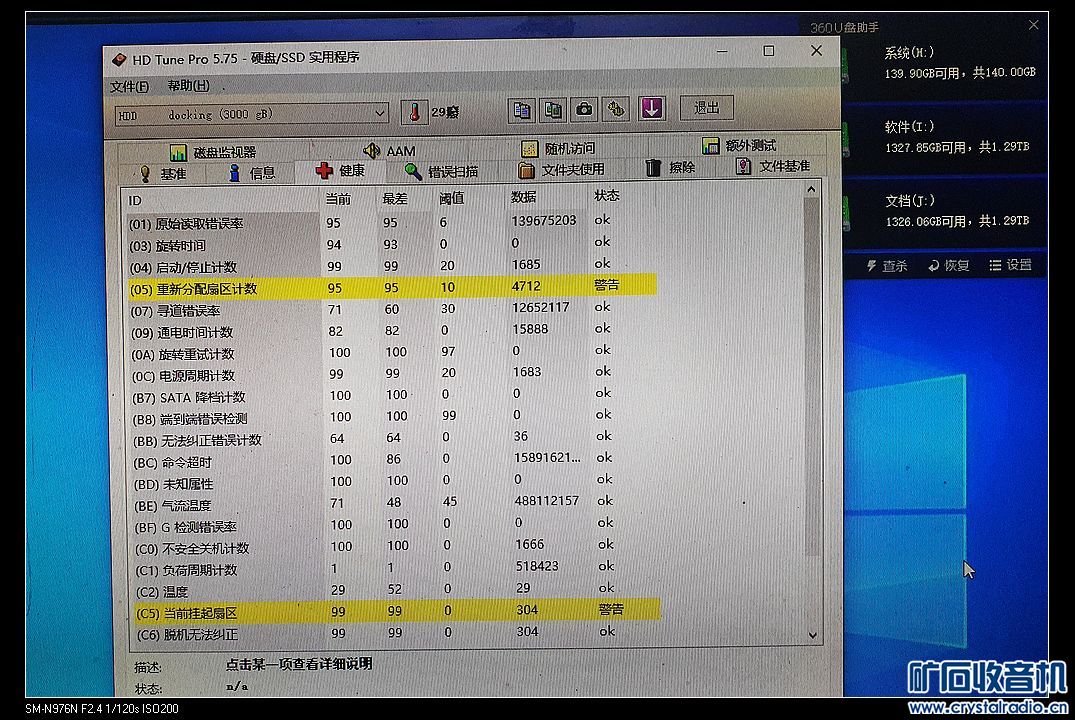Screen dimensions: 1075x720
Task: Select row (BF) G 检测错误率
Action: click(x=396, y=526)
